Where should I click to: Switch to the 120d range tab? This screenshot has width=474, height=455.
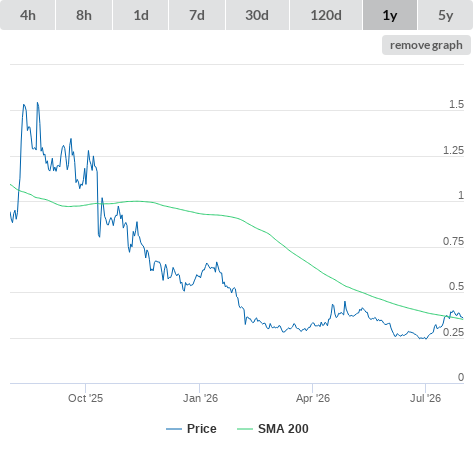[x=326, y=15]
